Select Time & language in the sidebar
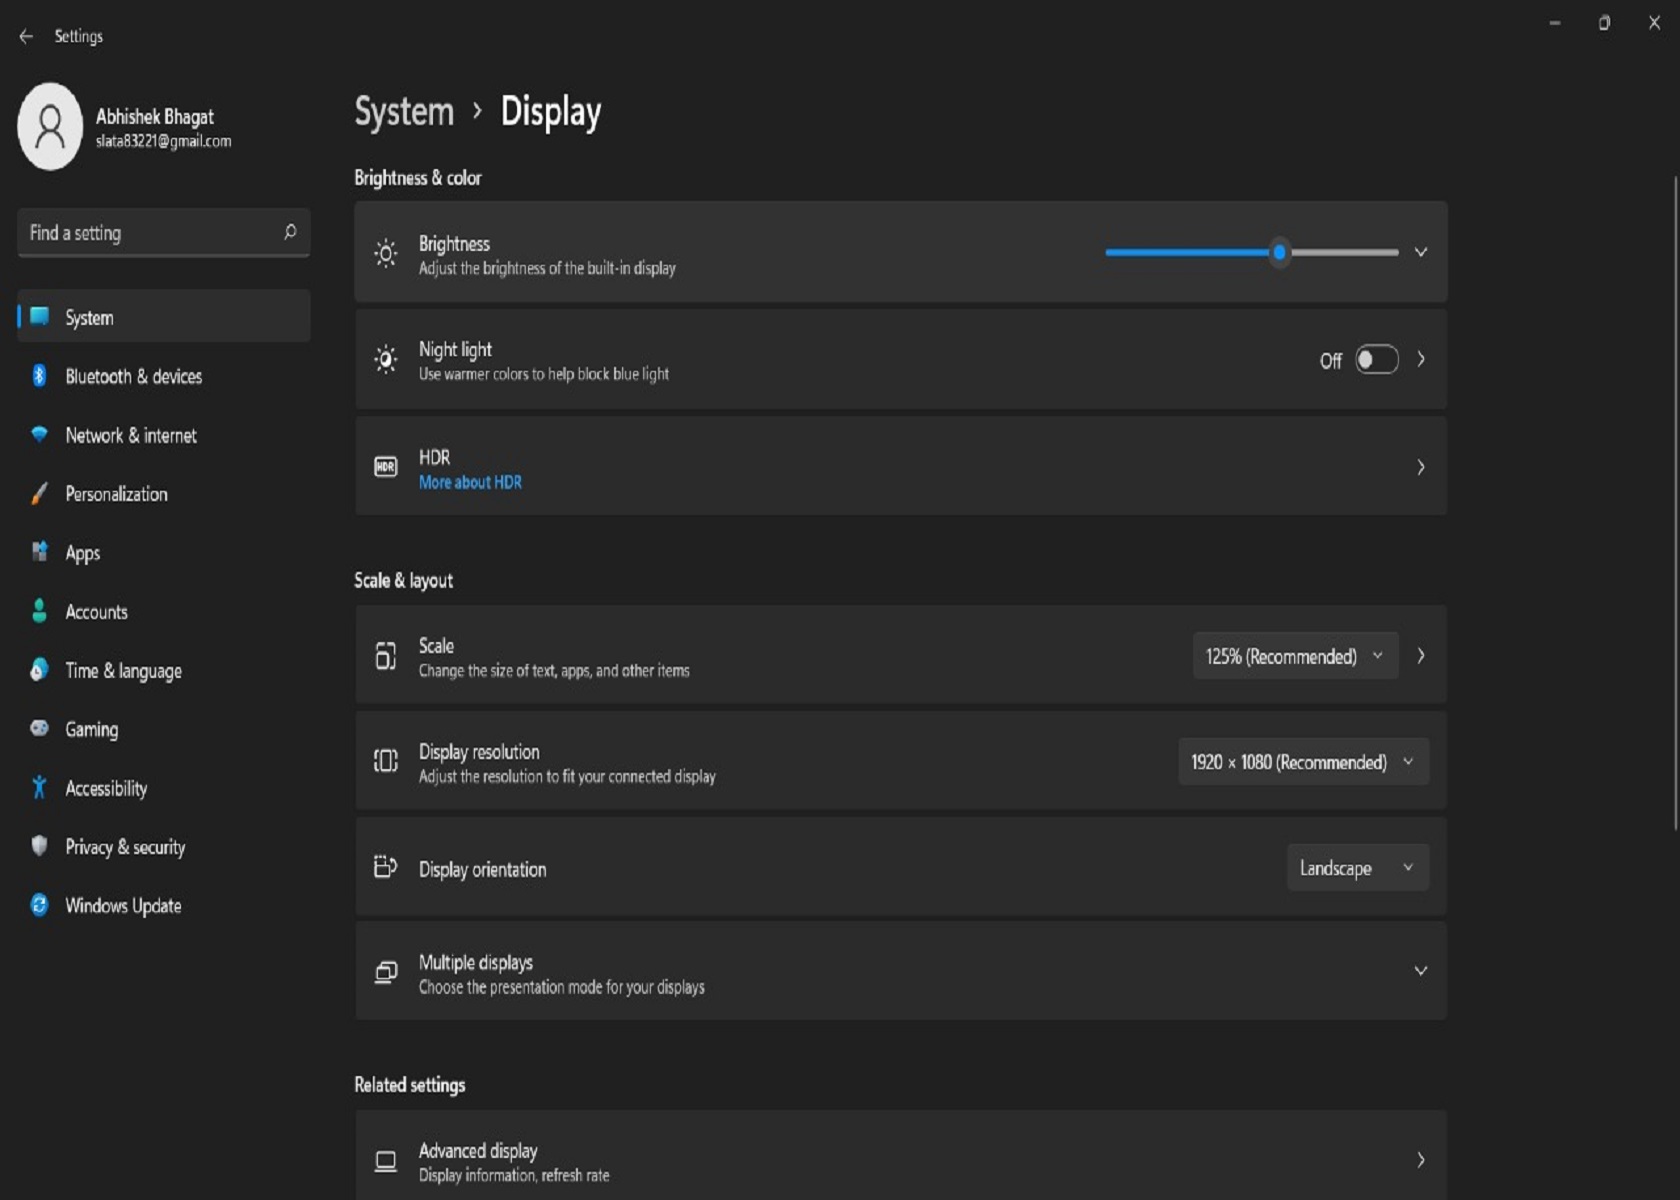The image size is (1680, 1200). coord(123,670)
